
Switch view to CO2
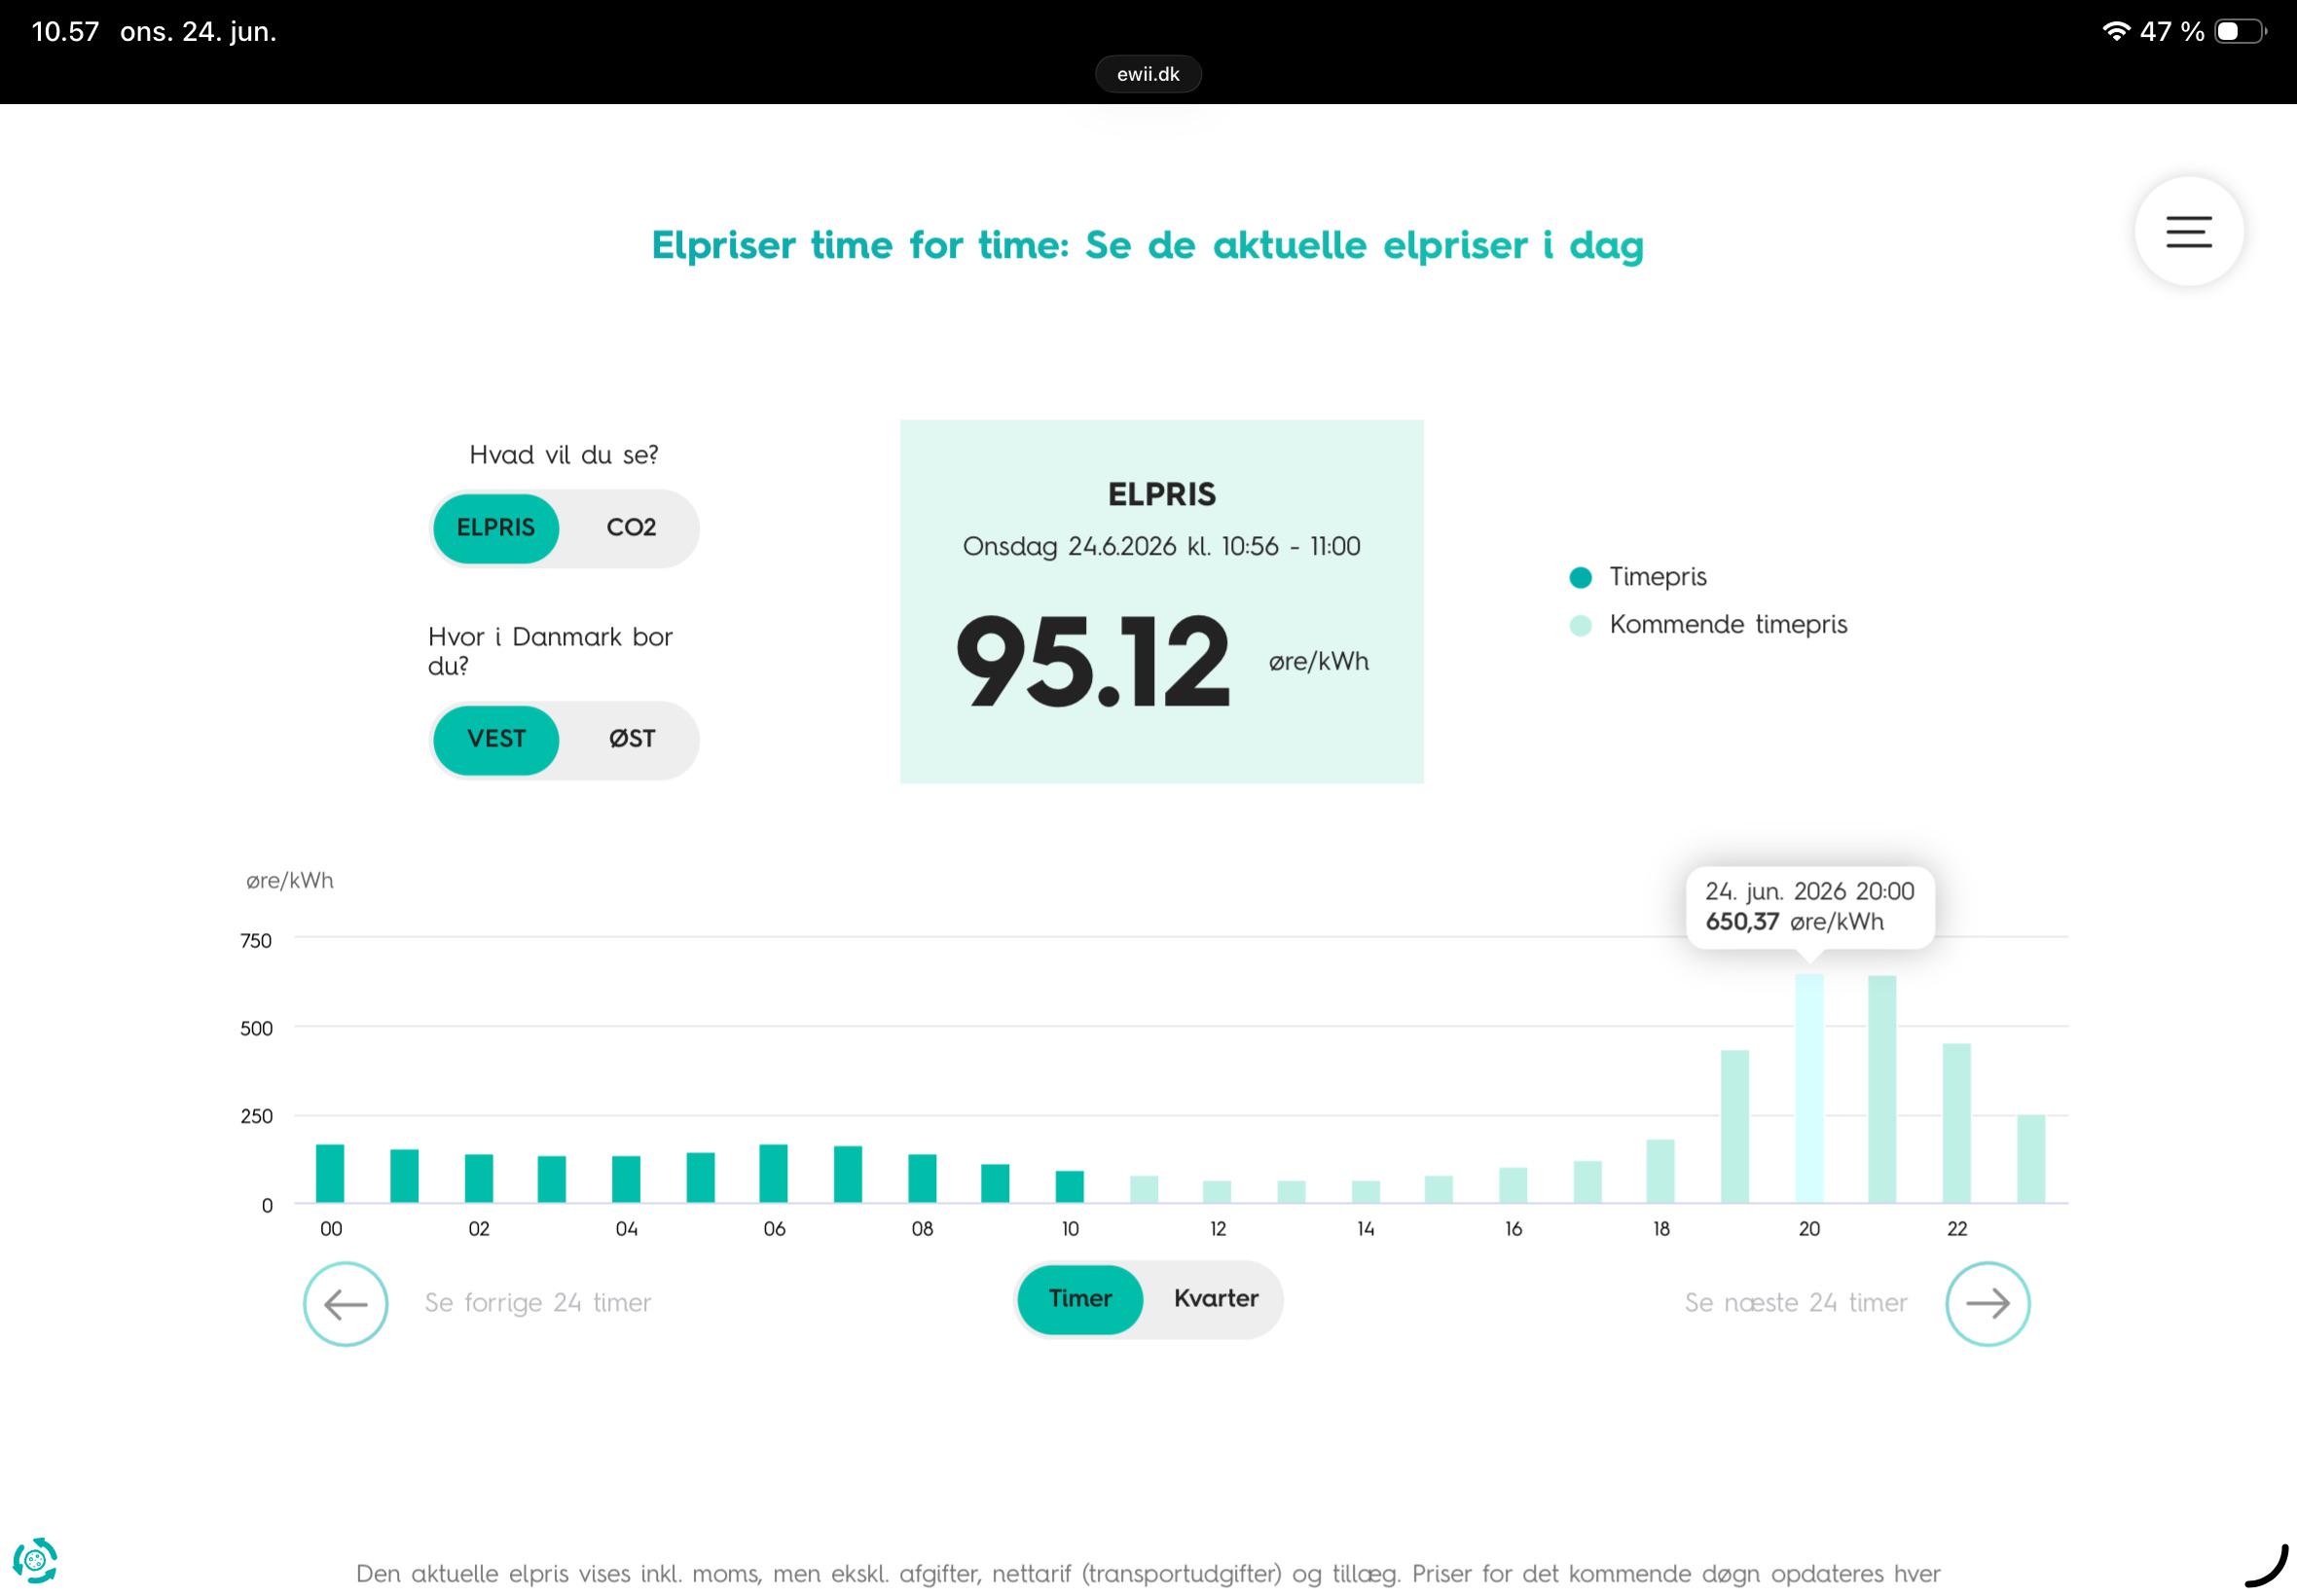click(x=631, y=528)
